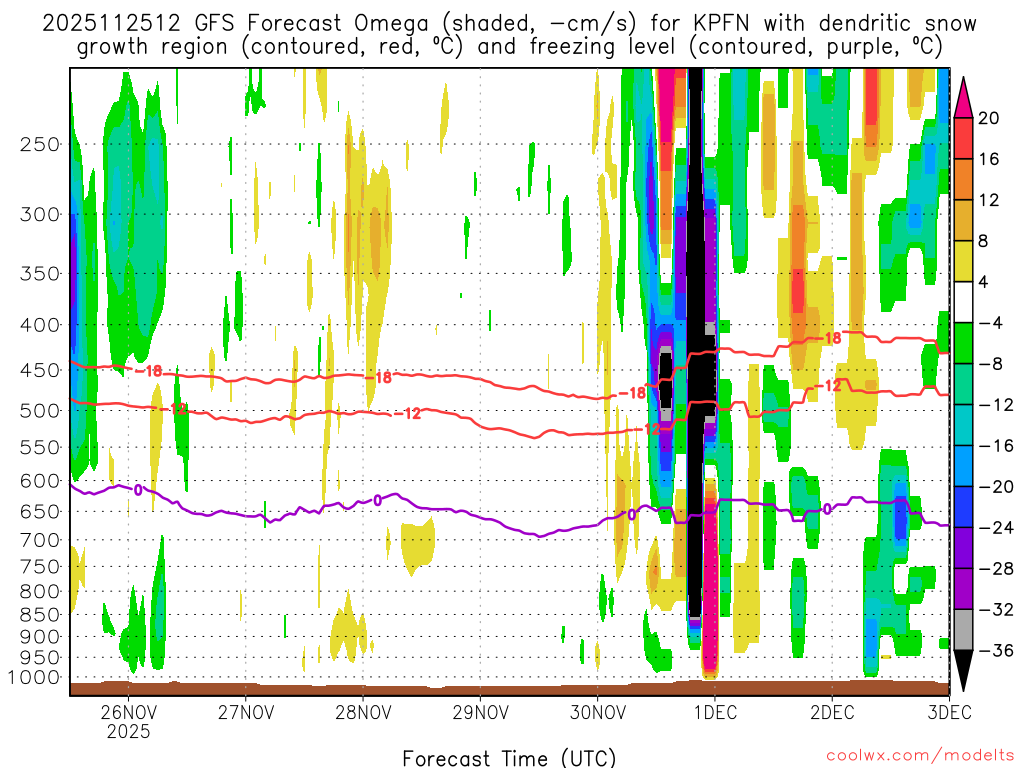Click the 250 pressure level label
Screen dimensions: 1024x768
tap(40, 144)
